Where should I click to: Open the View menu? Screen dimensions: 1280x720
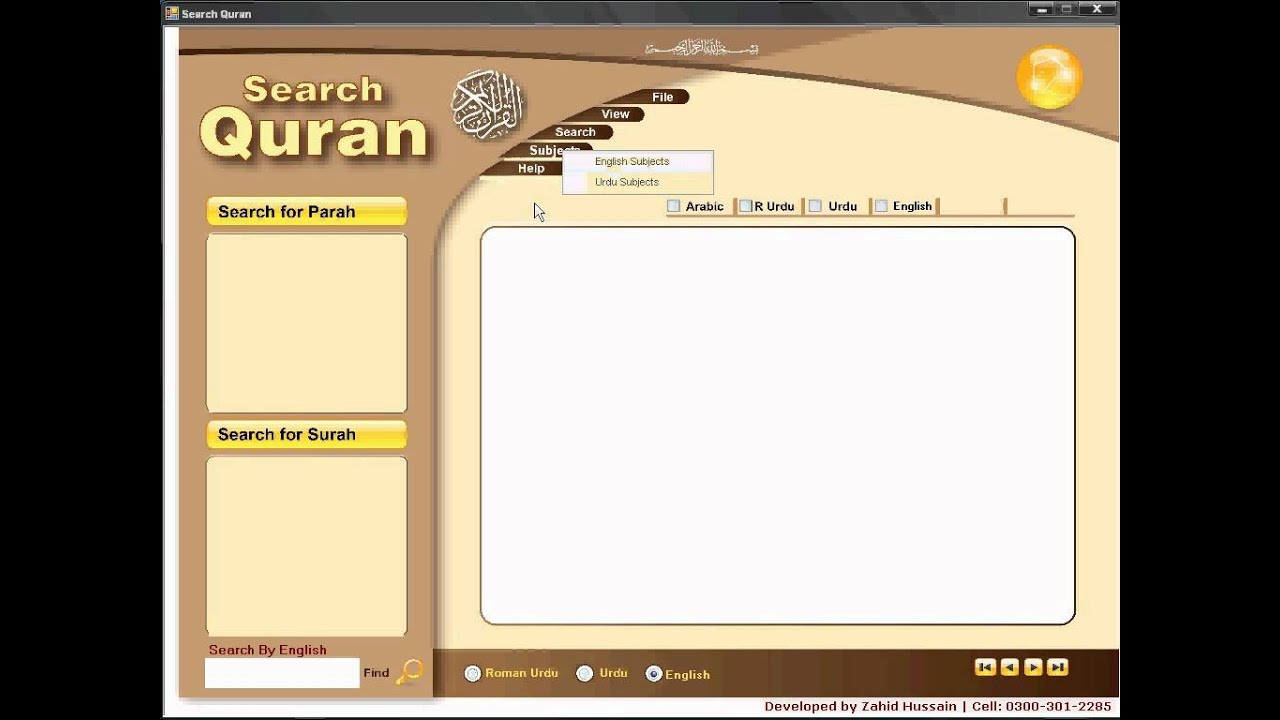(615, 114)
